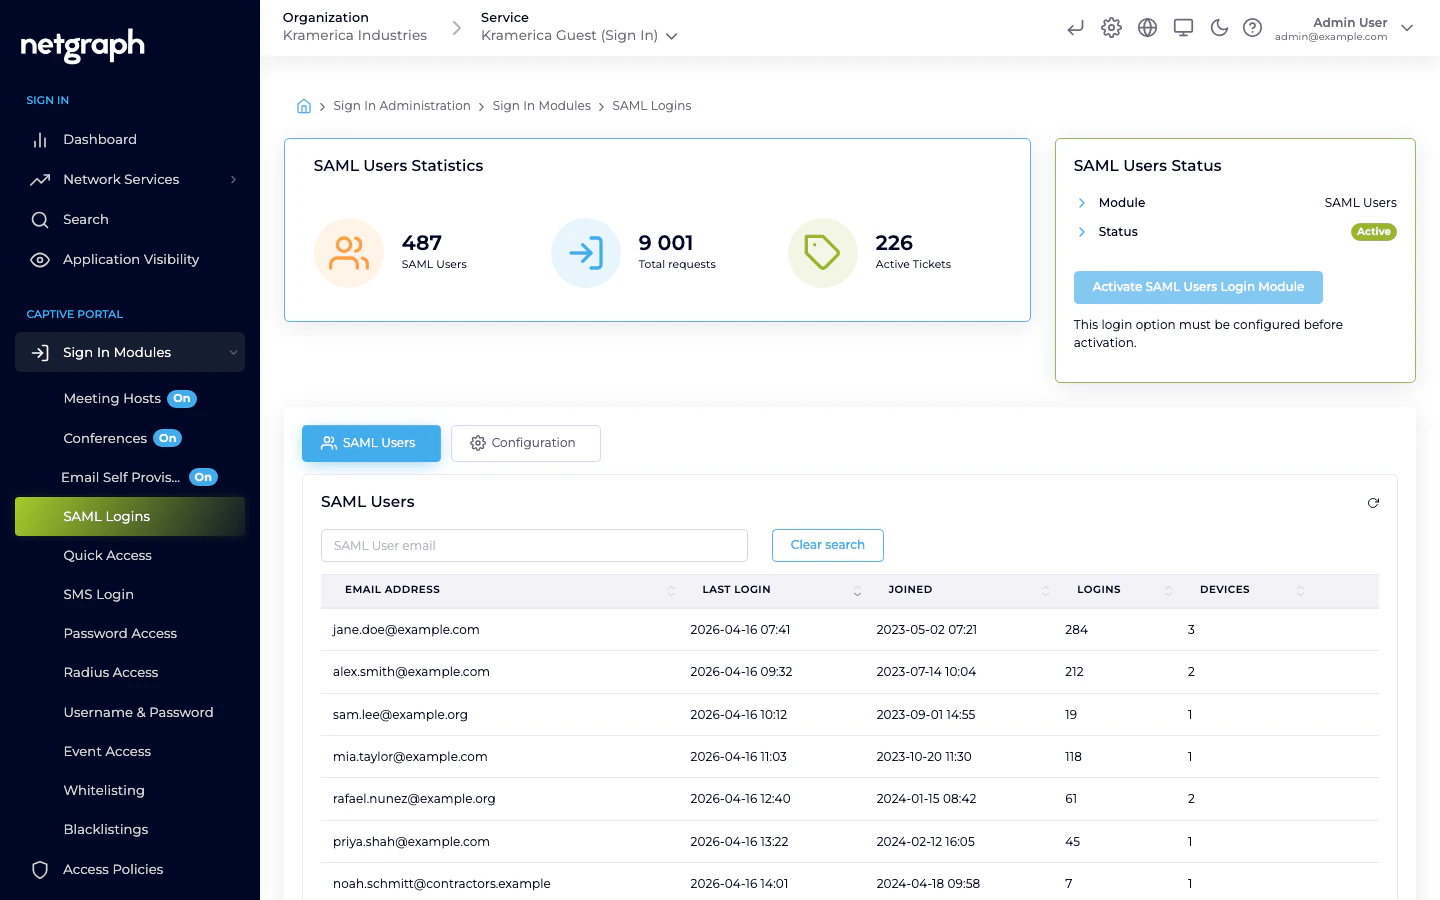Open settings via the gear icon
Screen dimensions: 1440x900
coord(1111,28)
